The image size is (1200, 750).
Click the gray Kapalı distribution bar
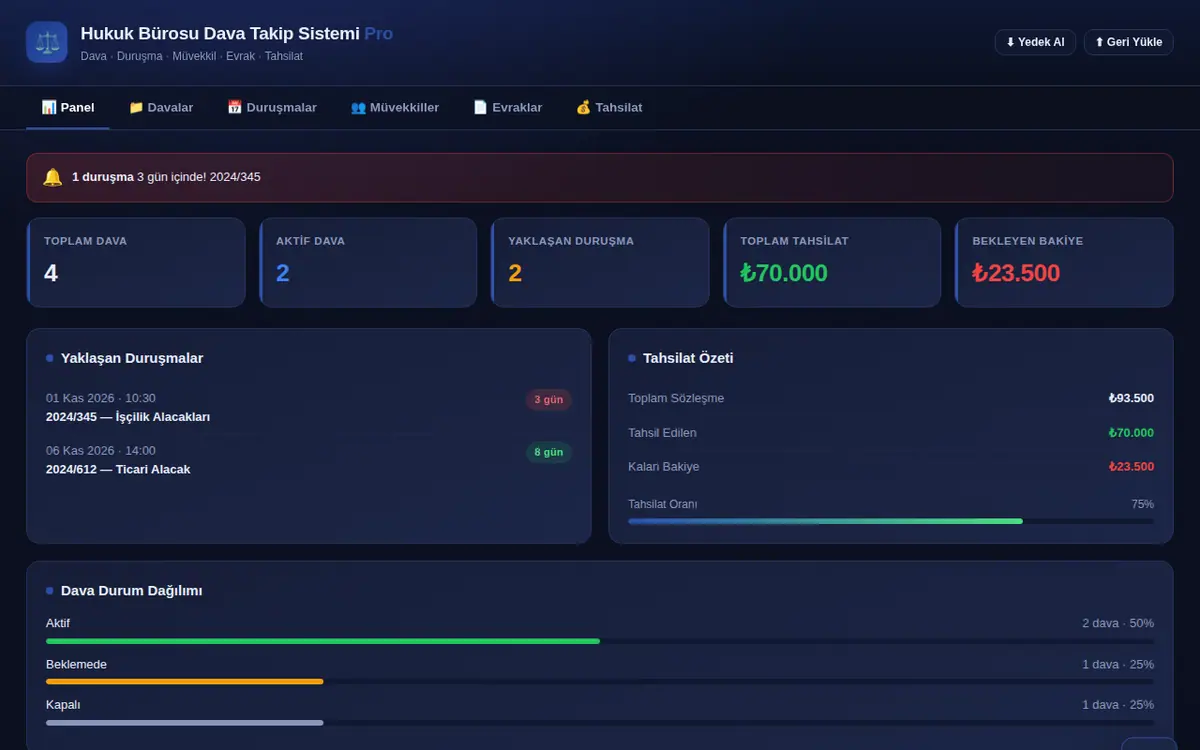tap(185, 722)
